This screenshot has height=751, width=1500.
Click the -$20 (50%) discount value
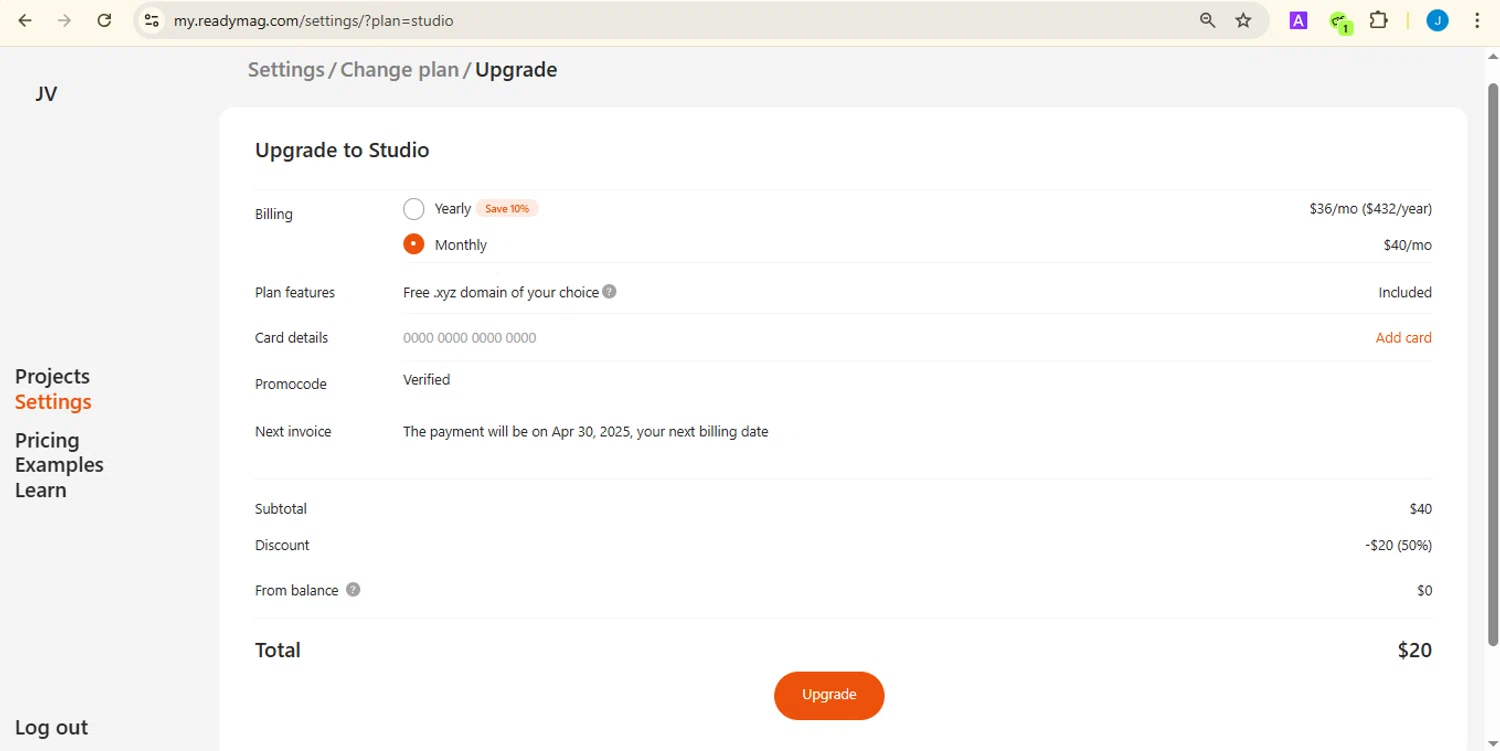coord(1398,545)
